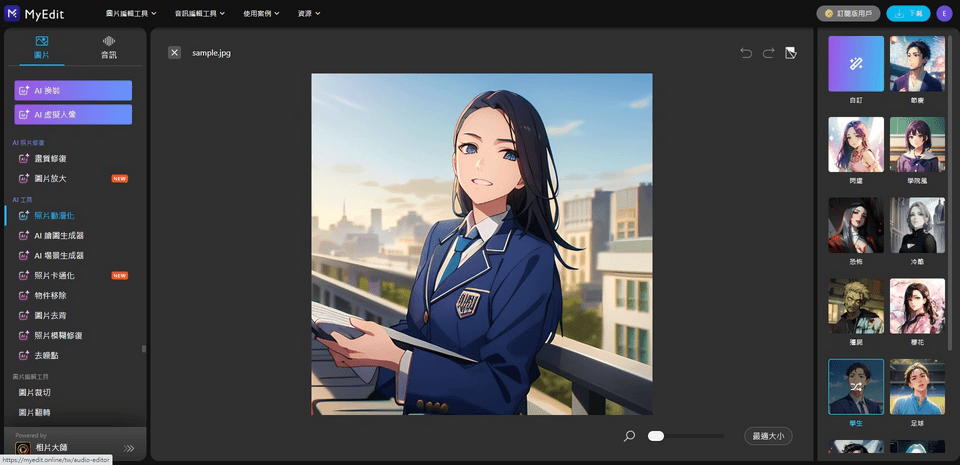
Task: Select the 節慶 style thumbnail
Action: pyautogui.click(x=917, y=64)
